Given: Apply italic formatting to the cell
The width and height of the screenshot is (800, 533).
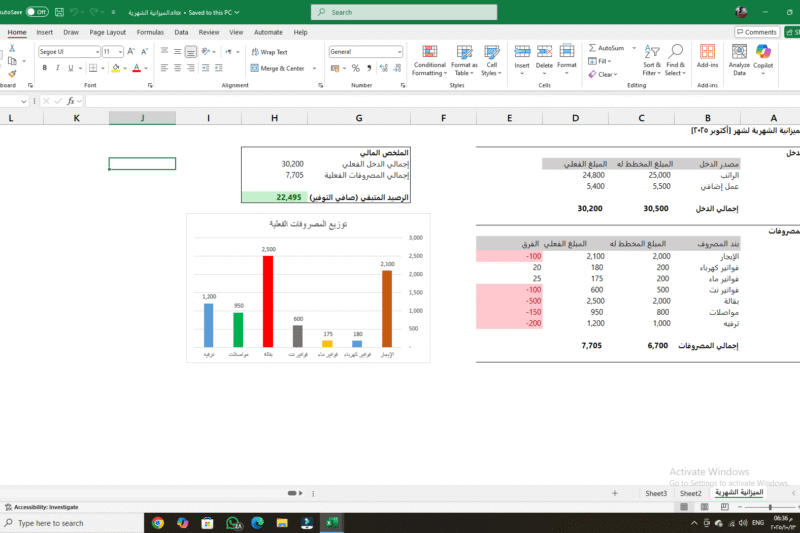Looking at the screenshot, I should pos(58,68).
